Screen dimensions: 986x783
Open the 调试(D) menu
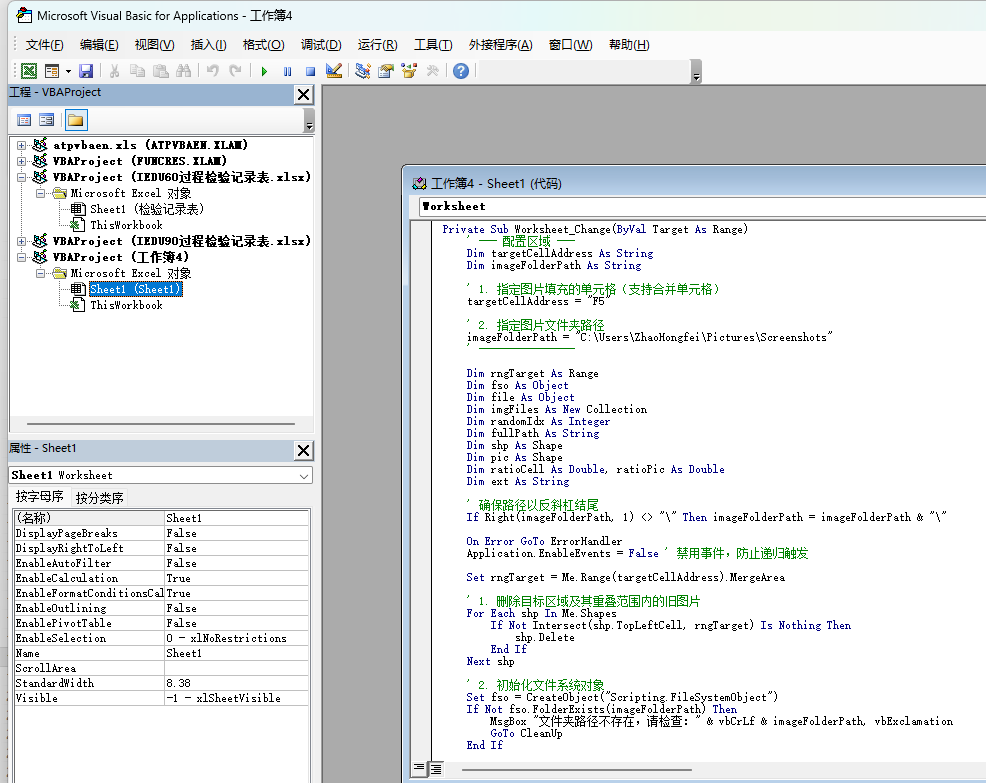[321, 45]
